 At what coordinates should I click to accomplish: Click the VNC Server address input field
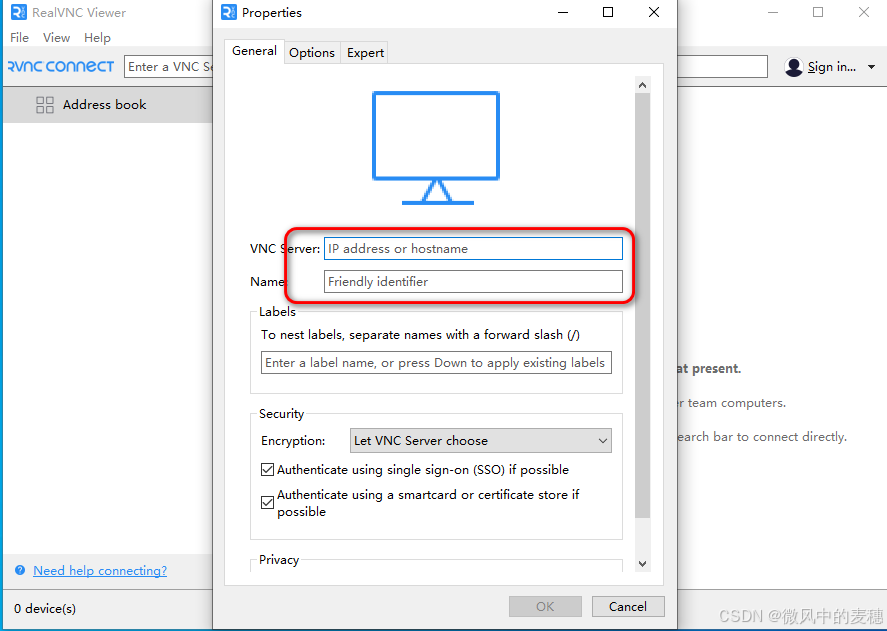473,248
